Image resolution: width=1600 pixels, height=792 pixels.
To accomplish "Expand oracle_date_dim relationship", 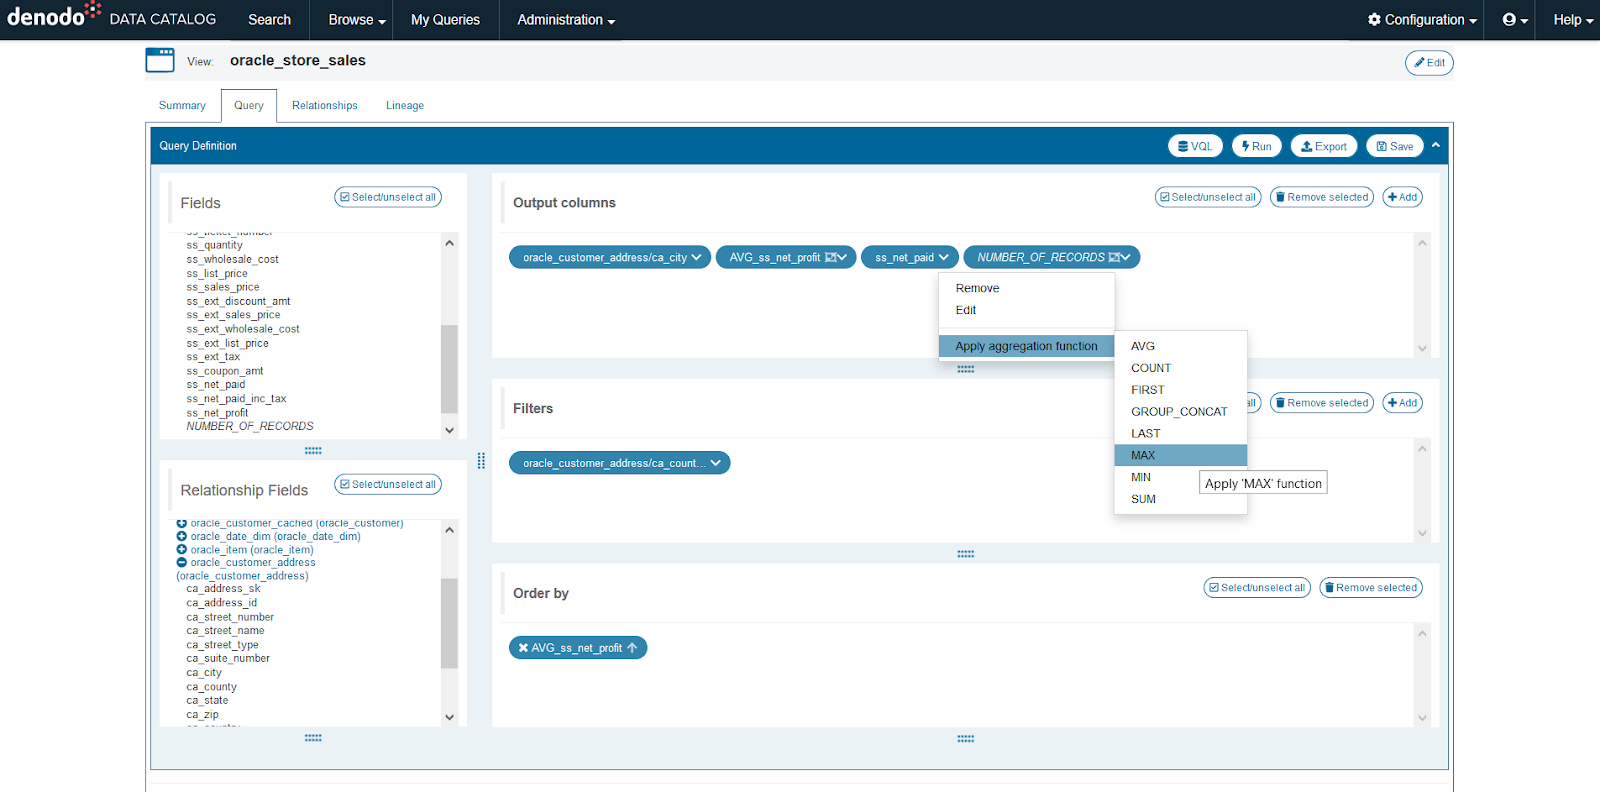I will 182,536.
